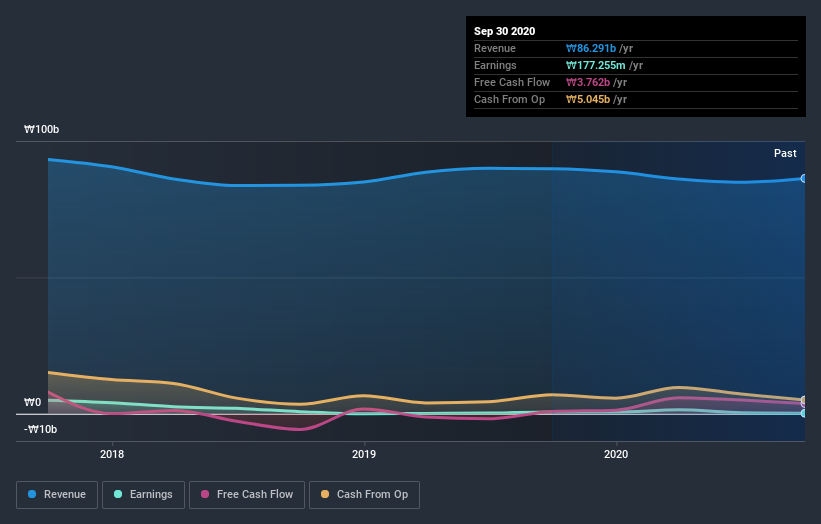Toggle the Cash From Op legend button
The width and height of the screenshot is (821, 524).
[x=364, y=495]
